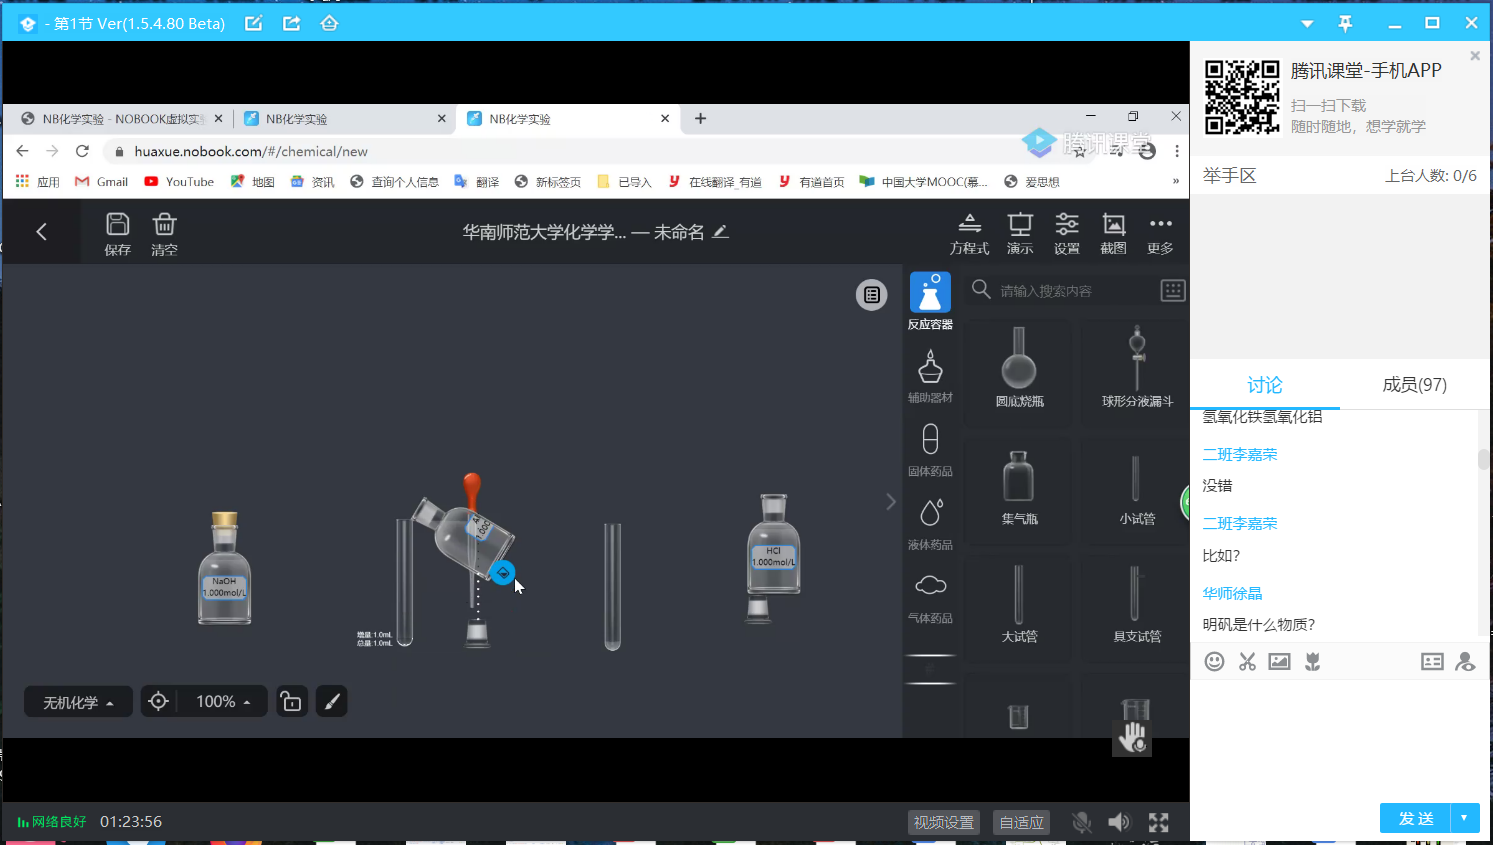Open the send options dropdown arrow

click(1465, 818)
